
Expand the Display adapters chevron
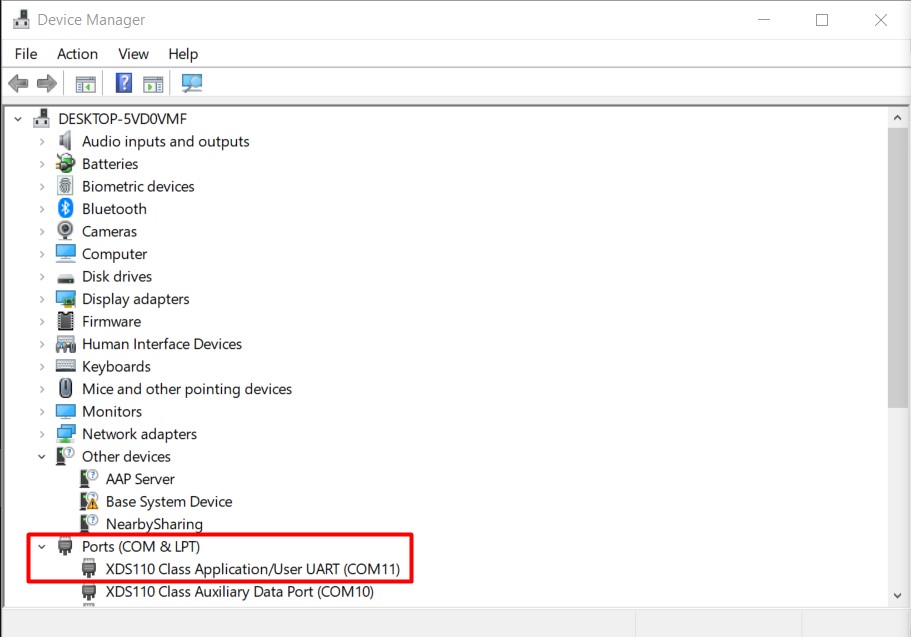[42, 299]
